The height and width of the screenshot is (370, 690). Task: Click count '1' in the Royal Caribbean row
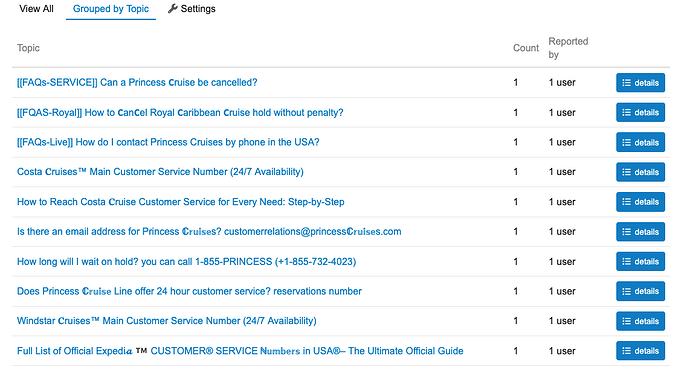coord(515,112)
